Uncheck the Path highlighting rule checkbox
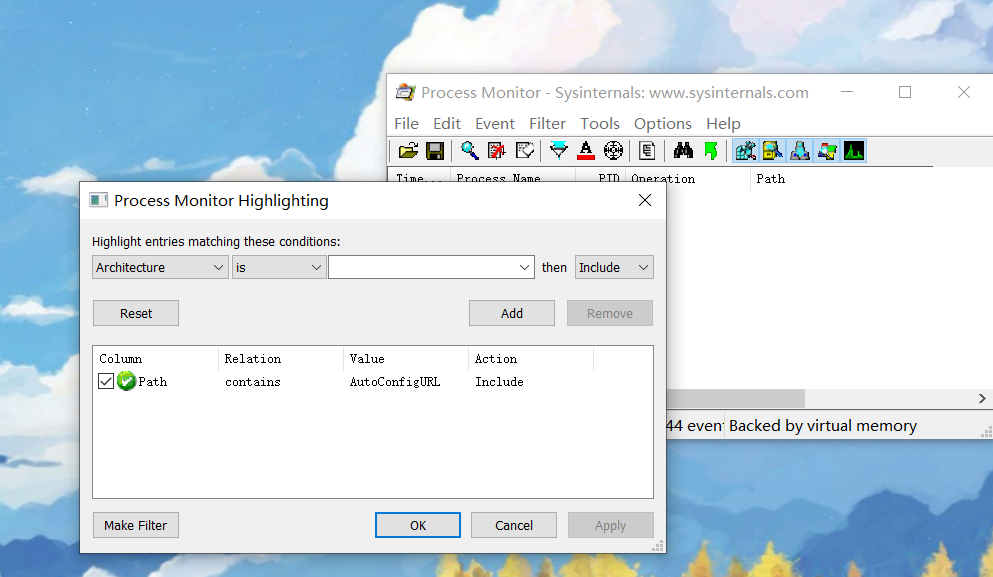The width and height of the screenshot is (993, 577). pyautogui.click(x=105, y=381)
